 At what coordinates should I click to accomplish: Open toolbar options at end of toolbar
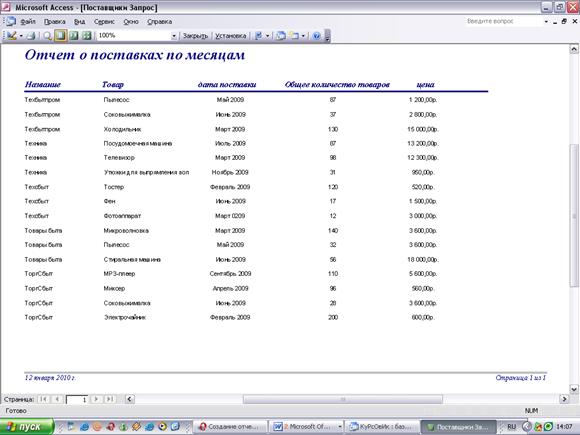(x=327, y=36)
